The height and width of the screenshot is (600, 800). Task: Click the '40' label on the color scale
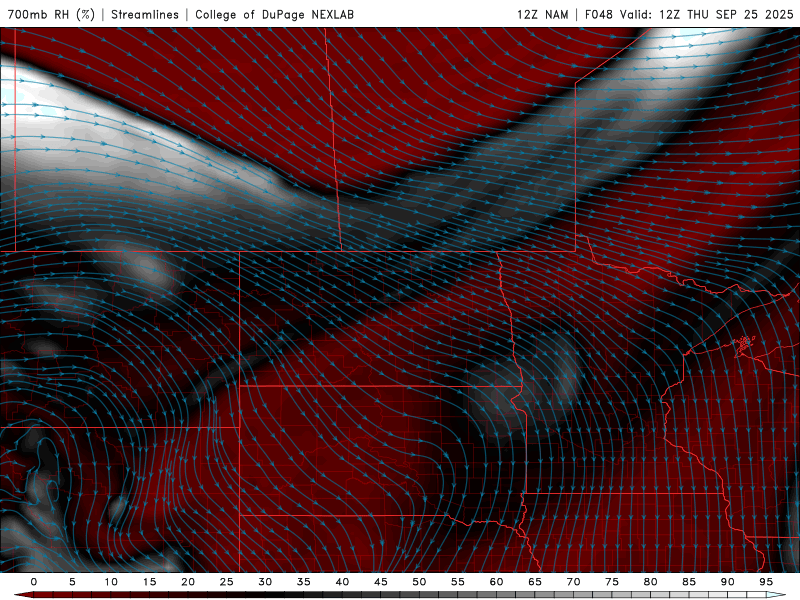pos(342,582)
